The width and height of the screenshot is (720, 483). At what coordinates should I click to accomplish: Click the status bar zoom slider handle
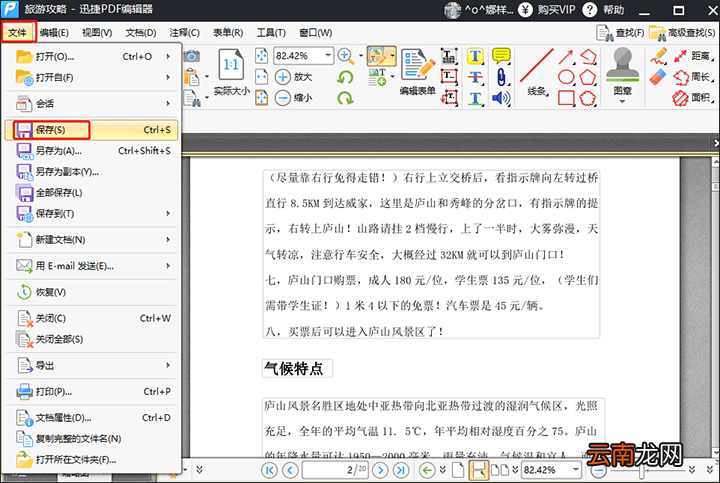pyautogui.click(x=643, y=471)
